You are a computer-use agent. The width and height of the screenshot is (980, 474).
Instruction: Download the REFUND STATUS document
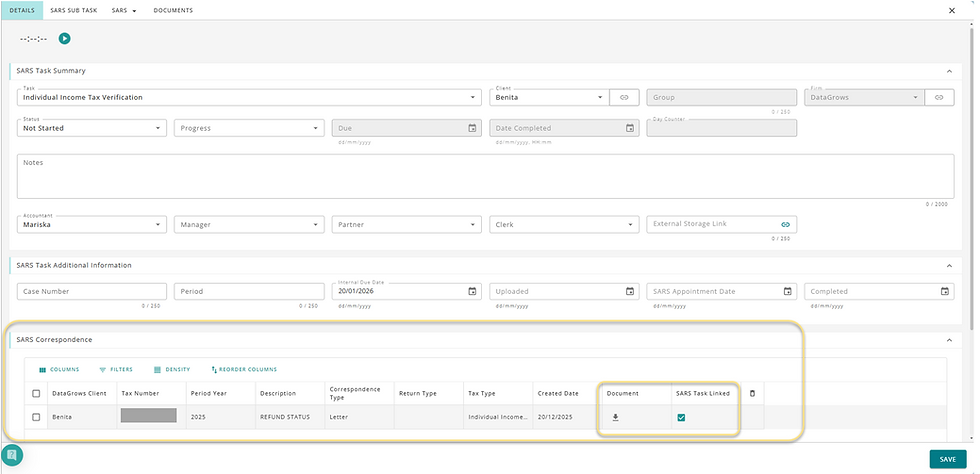(x=616, y=417)
